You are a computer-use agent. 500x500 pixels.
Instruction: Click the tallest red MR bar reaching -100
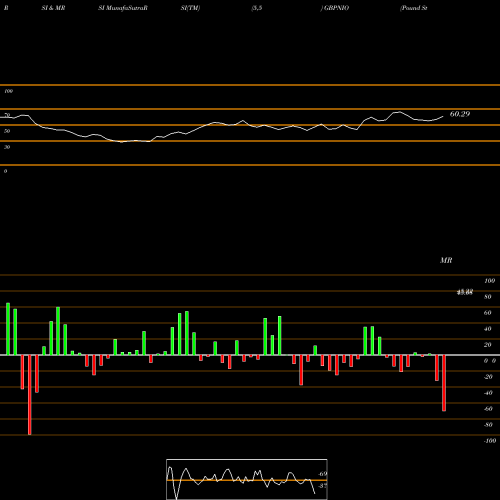[30, 395]
